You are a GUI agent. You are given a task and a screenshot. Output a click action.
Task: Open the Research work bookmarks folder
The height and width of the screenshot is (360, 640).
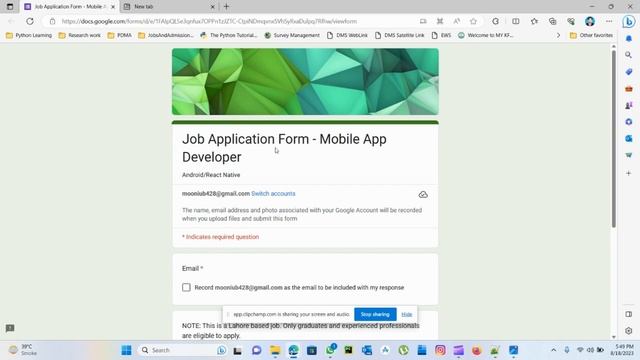pos(80,36)
